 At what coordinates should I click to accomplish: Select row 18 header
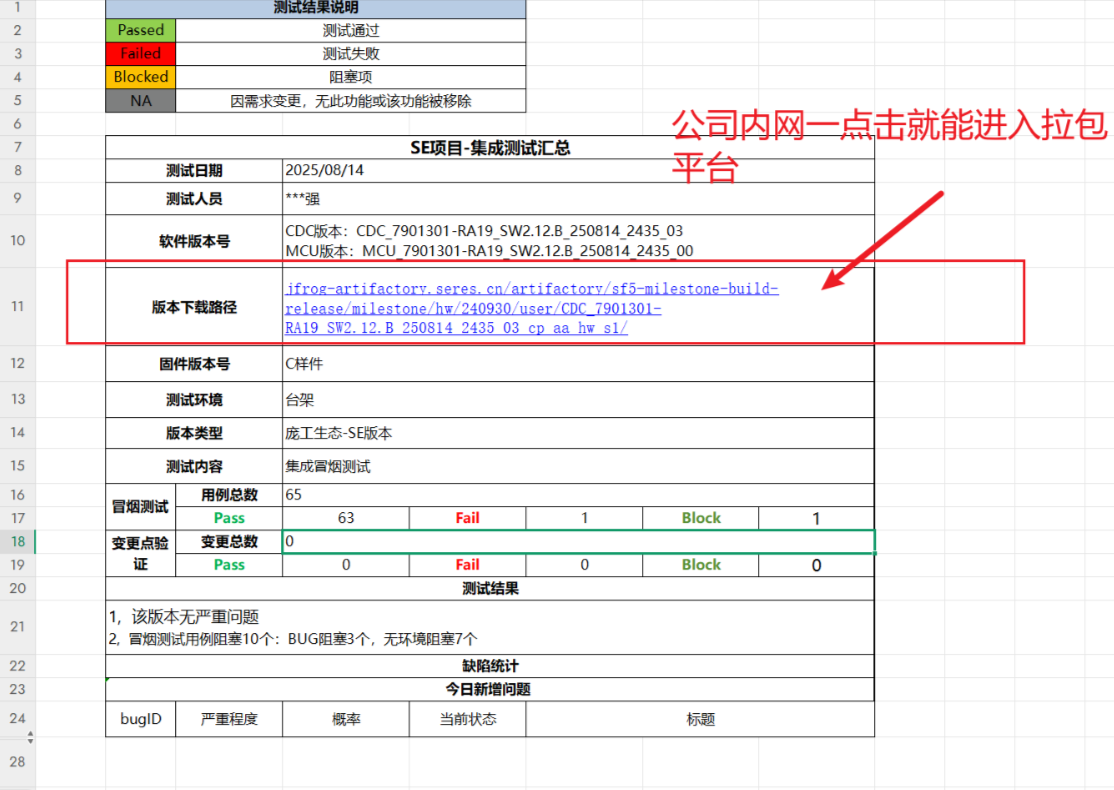18,541
